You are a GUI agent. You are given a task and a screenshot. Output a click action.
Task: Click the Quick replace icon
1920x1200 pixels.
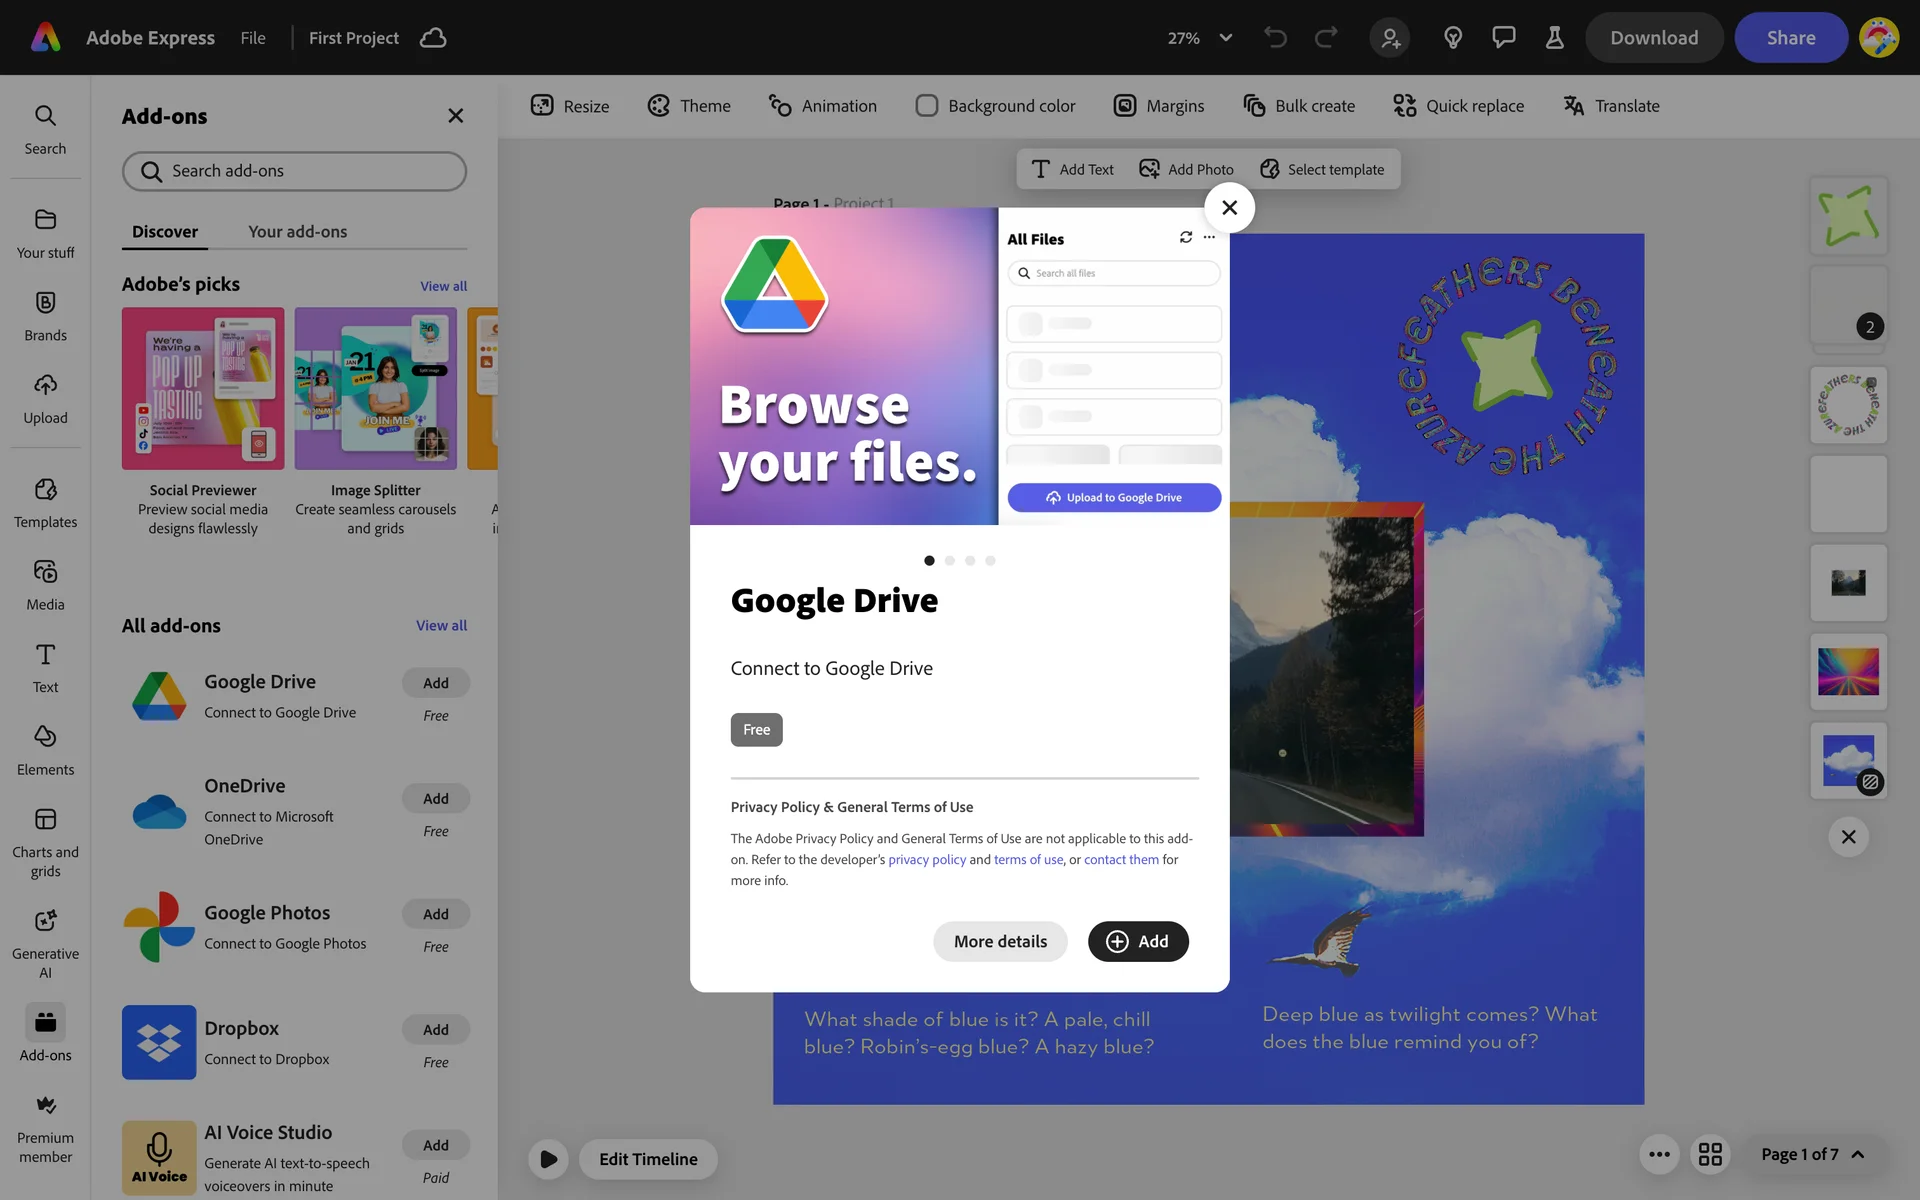[1404, 106]
